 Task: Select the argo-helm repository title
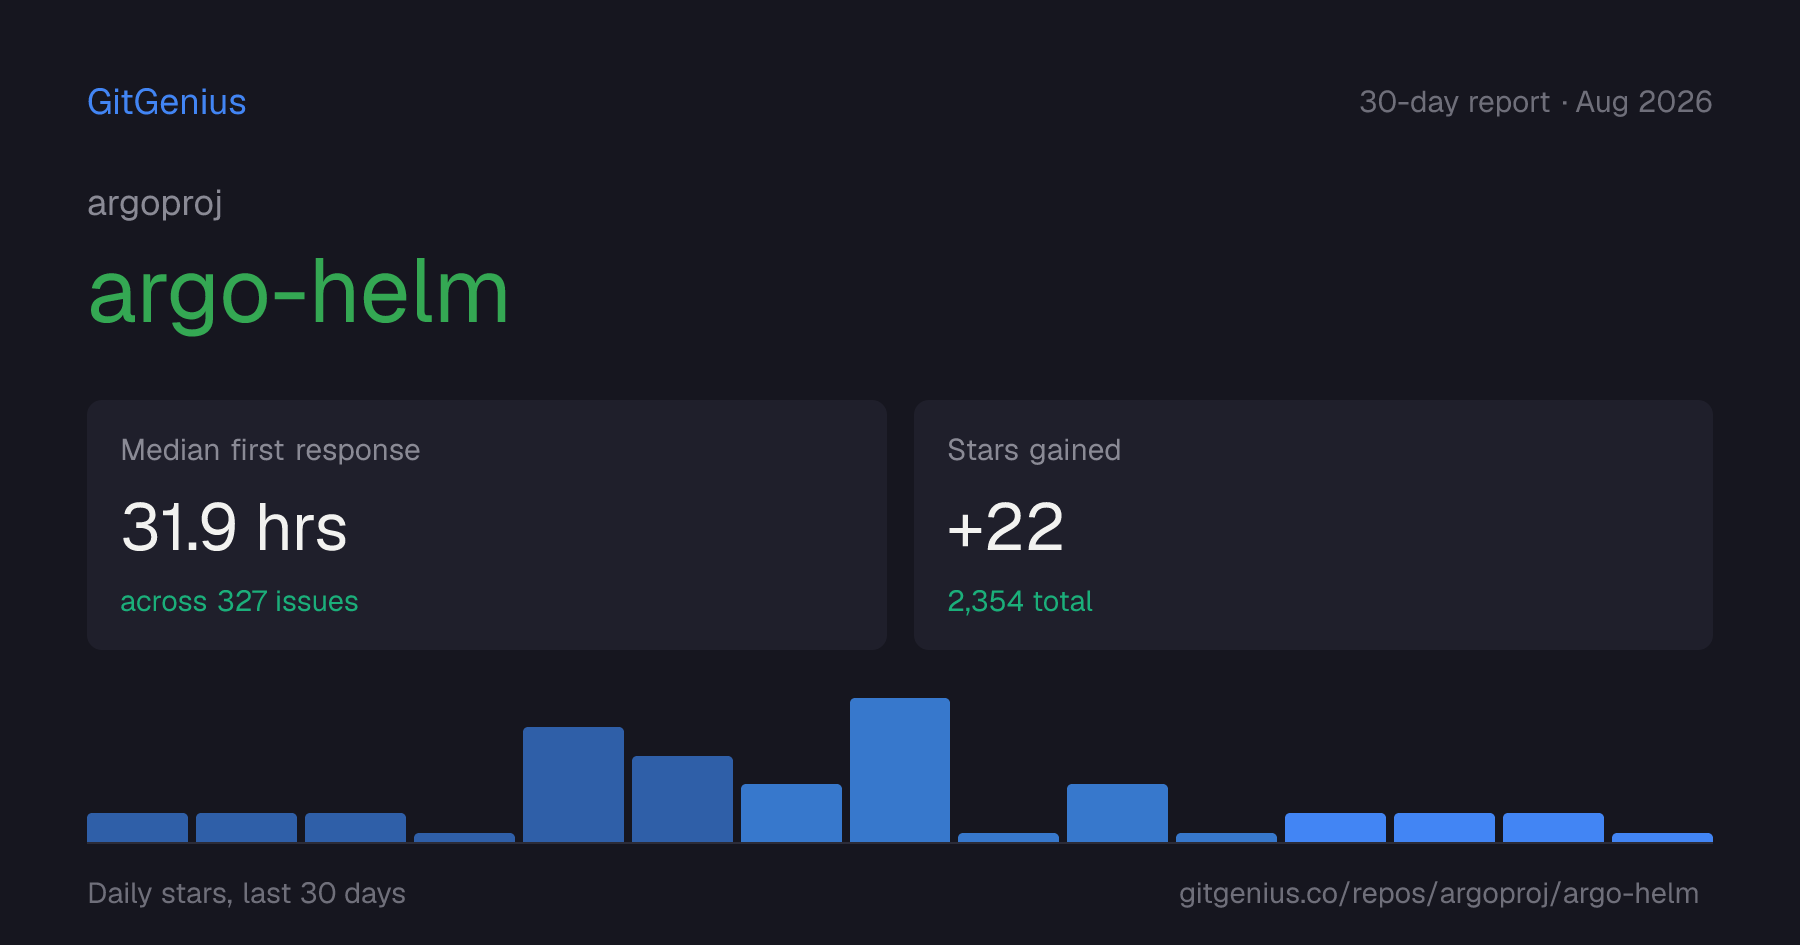click(x=299, y=292)
